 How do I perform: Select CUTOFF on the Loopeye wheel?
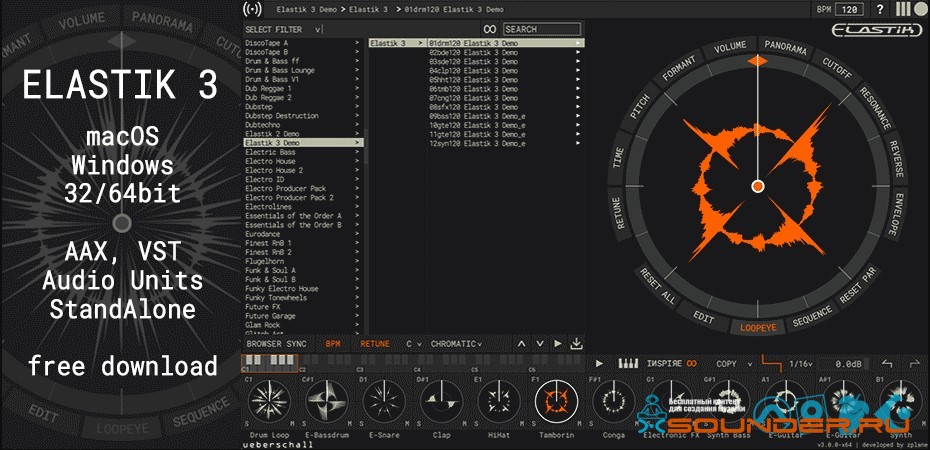[x=837, y=69]
